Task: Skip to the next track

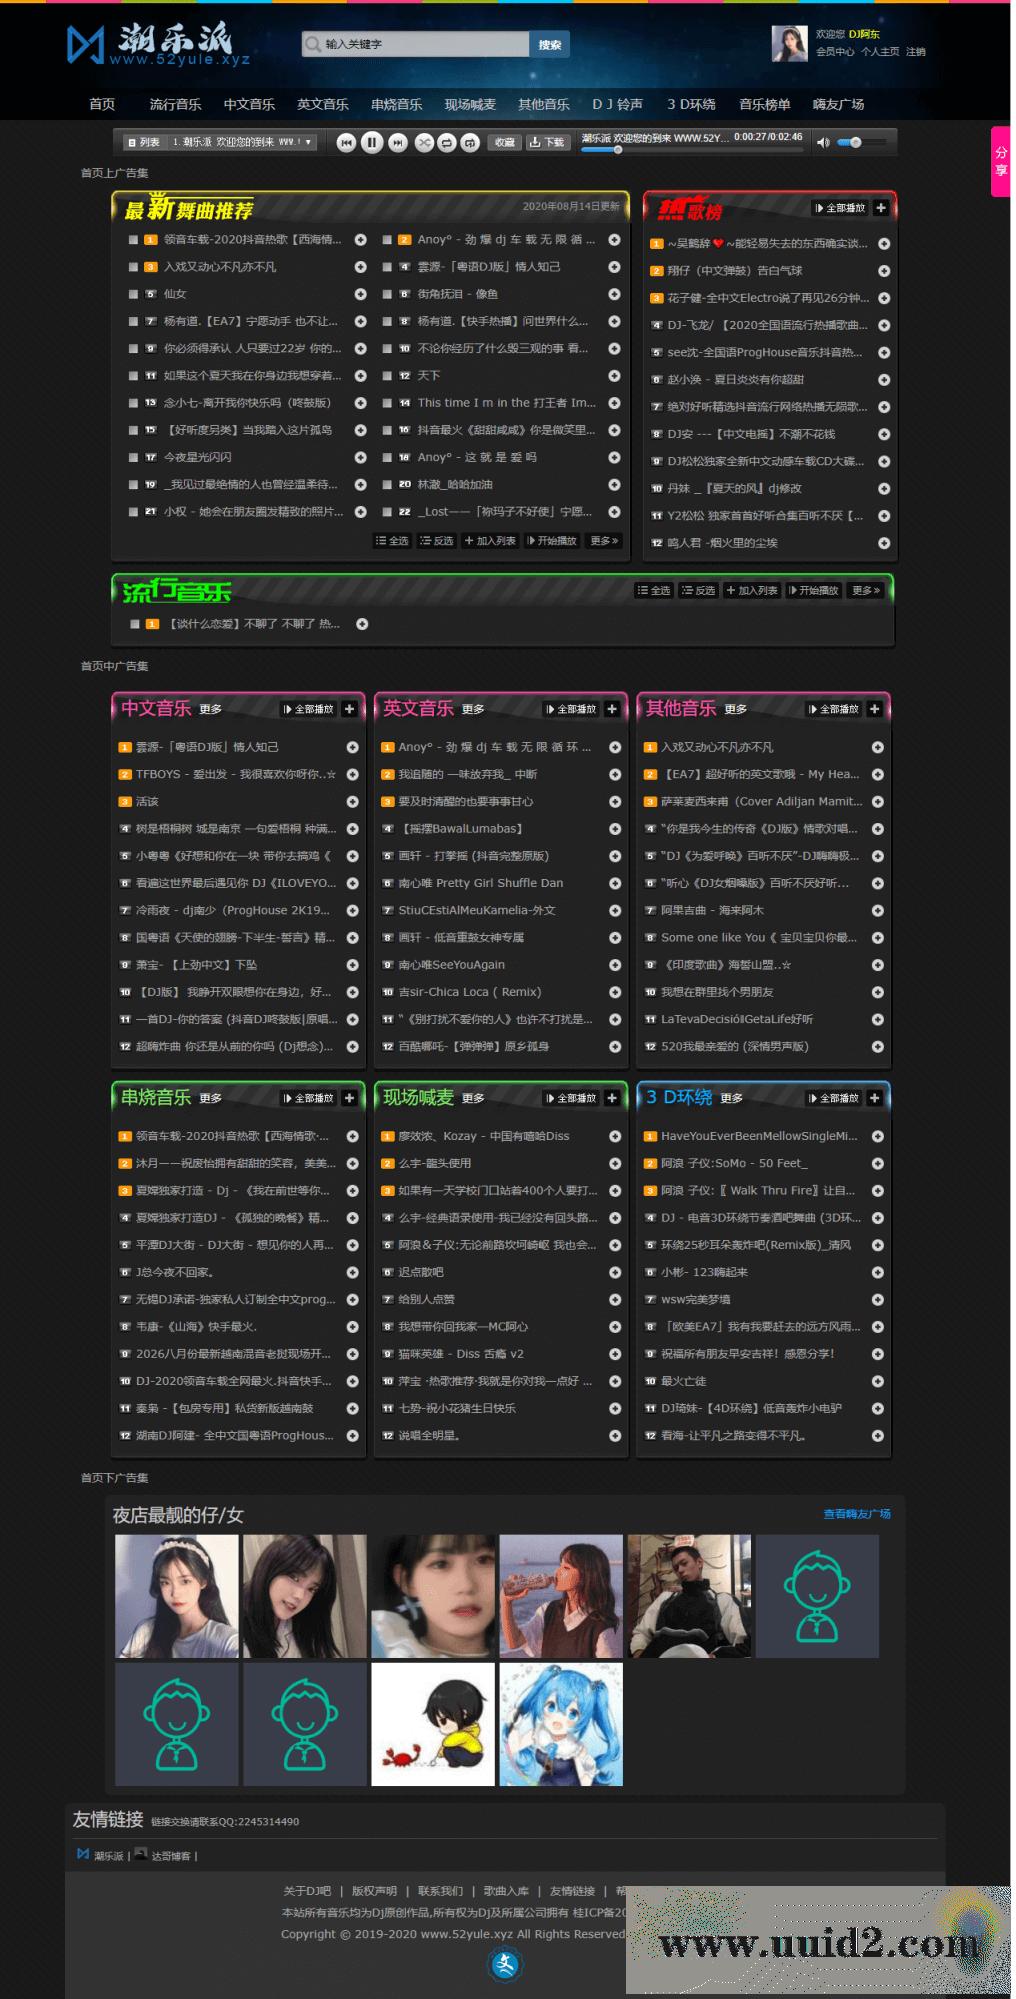Action: (x=398, y=143)
